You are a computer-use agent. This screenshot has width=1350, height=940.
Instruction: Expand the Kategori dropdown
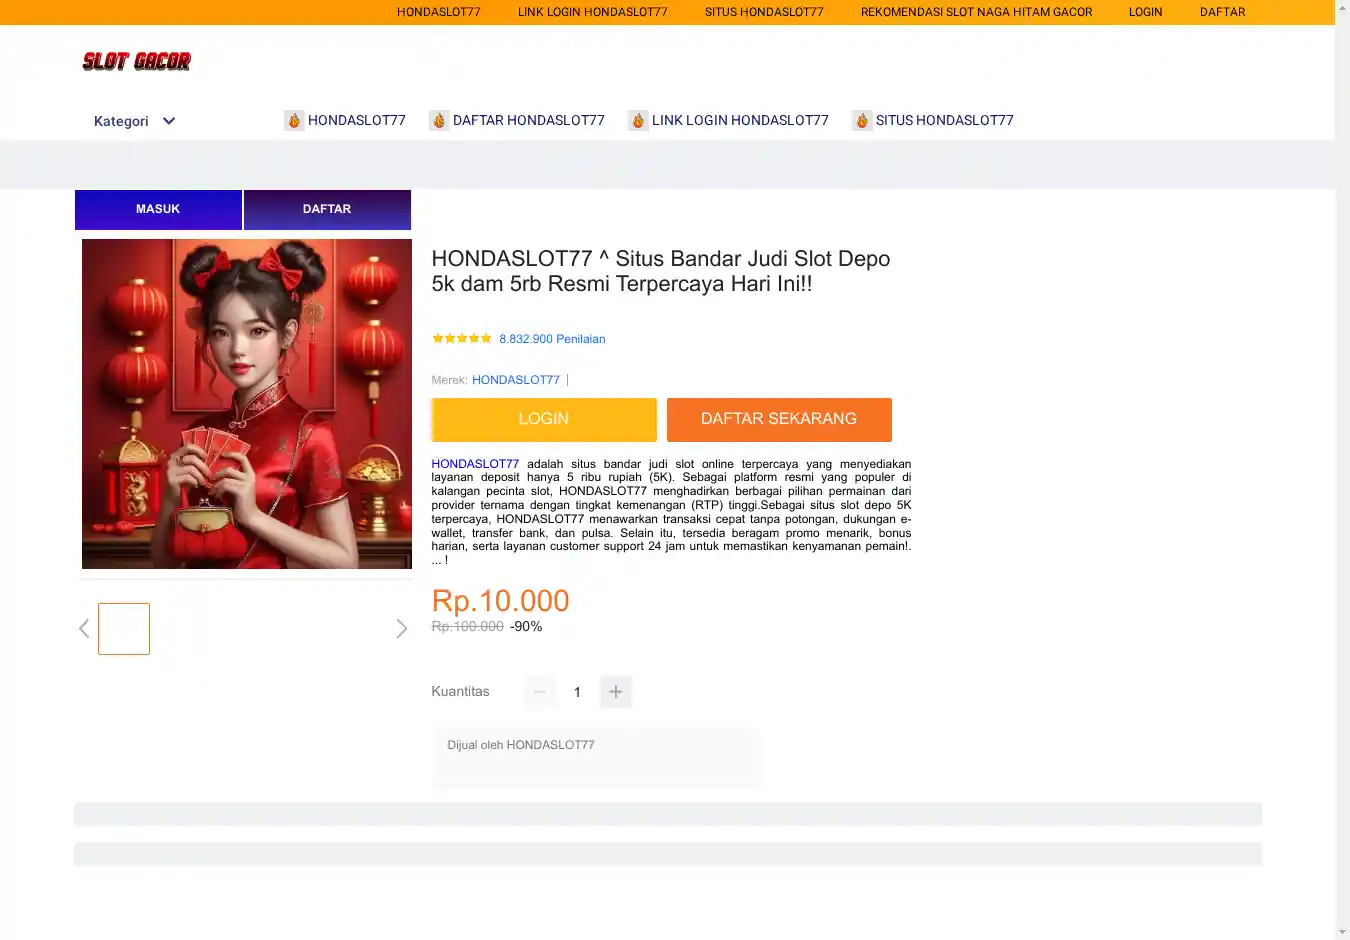135,121
